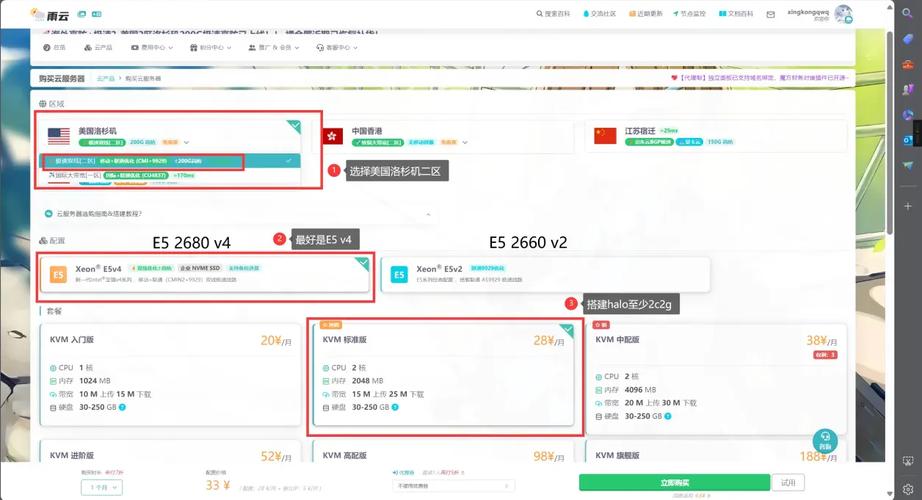Open the red toolbox icon in sidebar

click(x=908, y=64)
